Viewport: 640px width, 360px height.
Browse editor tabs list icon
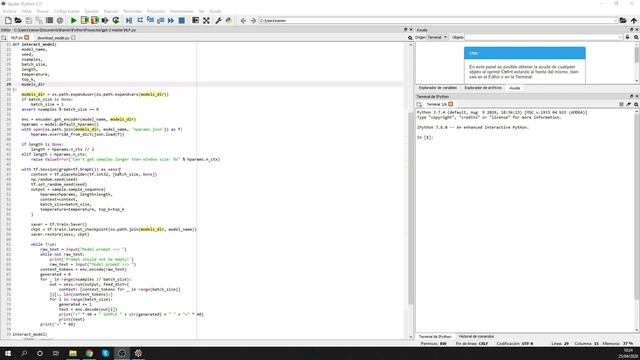point(4,38)
